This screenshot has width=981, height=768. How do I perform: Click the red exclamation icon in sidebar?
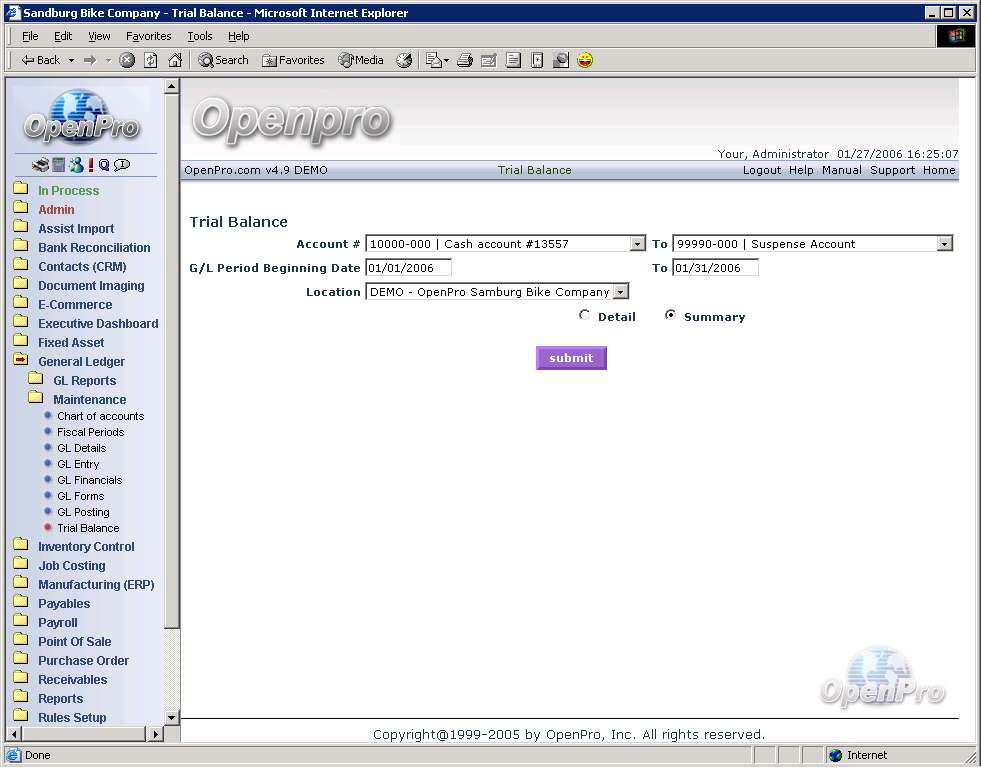point(90,165)
